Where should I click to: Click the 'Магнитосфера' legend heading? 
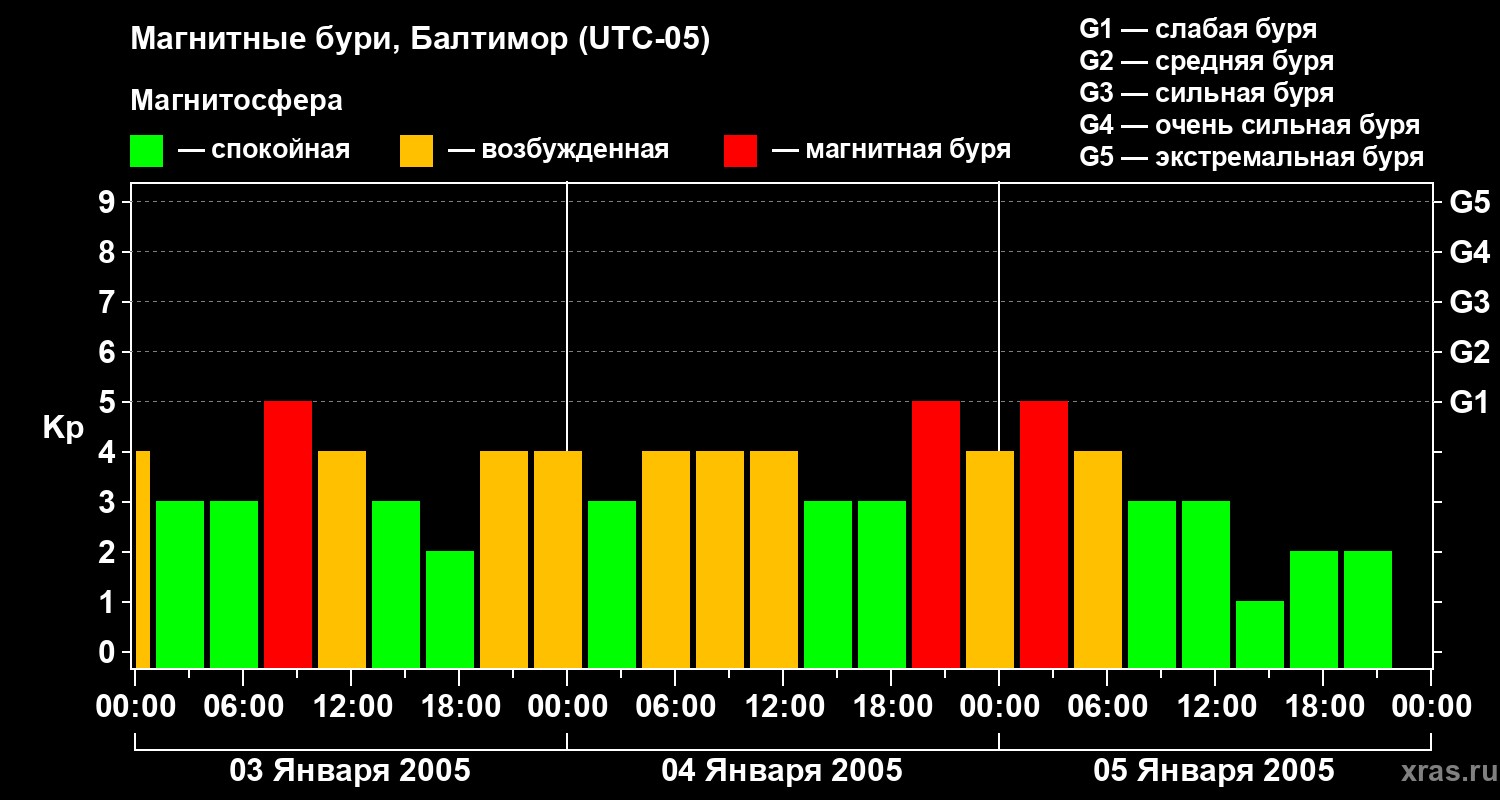pos(236,101)
